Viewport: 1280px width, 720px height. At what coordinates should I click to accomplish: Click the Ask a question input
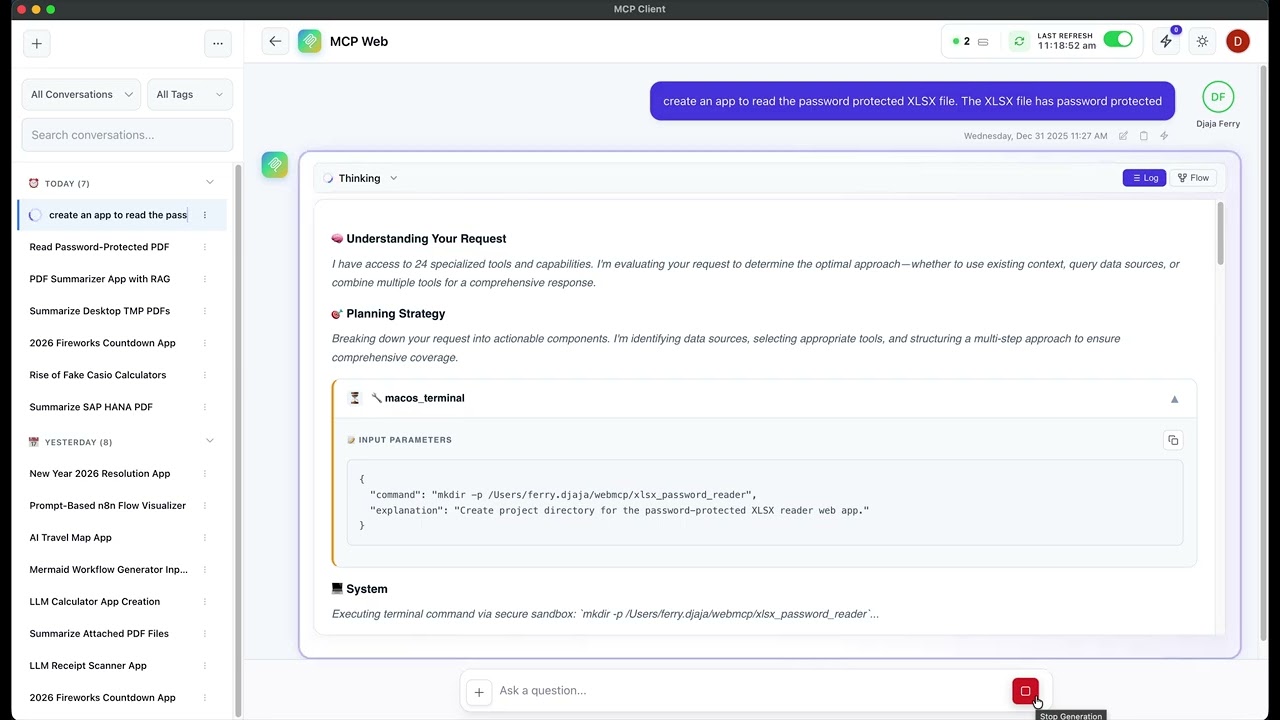click(x=750, y=691)
